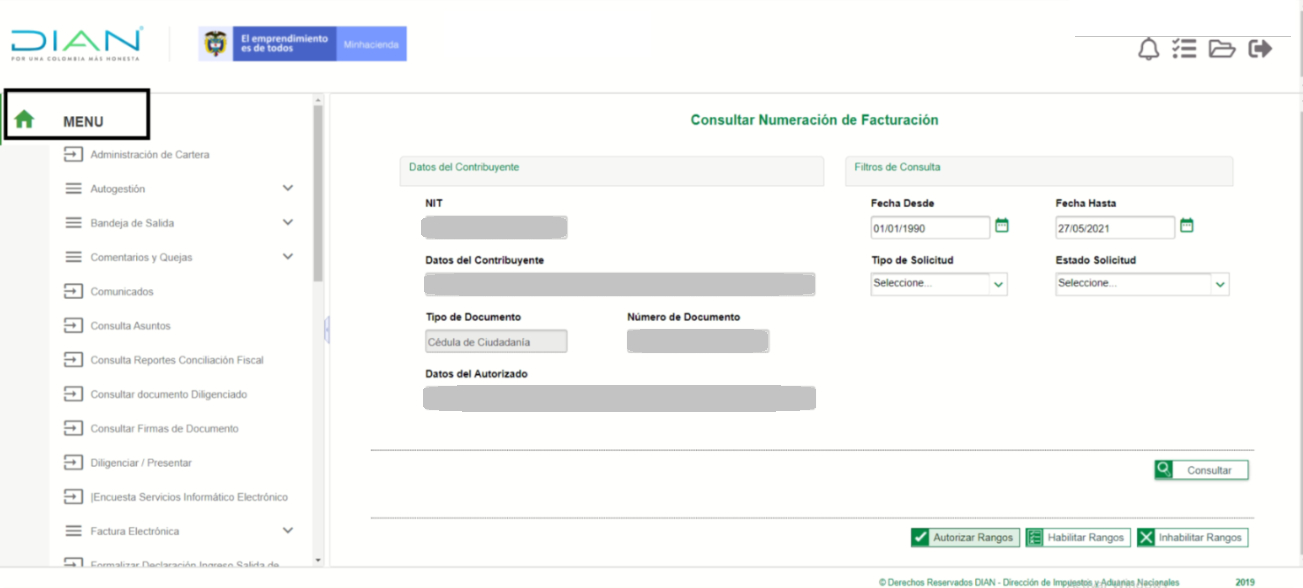Viewport: 1303px width, 588px height.
Task: Click the logout exit icon
Action: click(1260, 48)
